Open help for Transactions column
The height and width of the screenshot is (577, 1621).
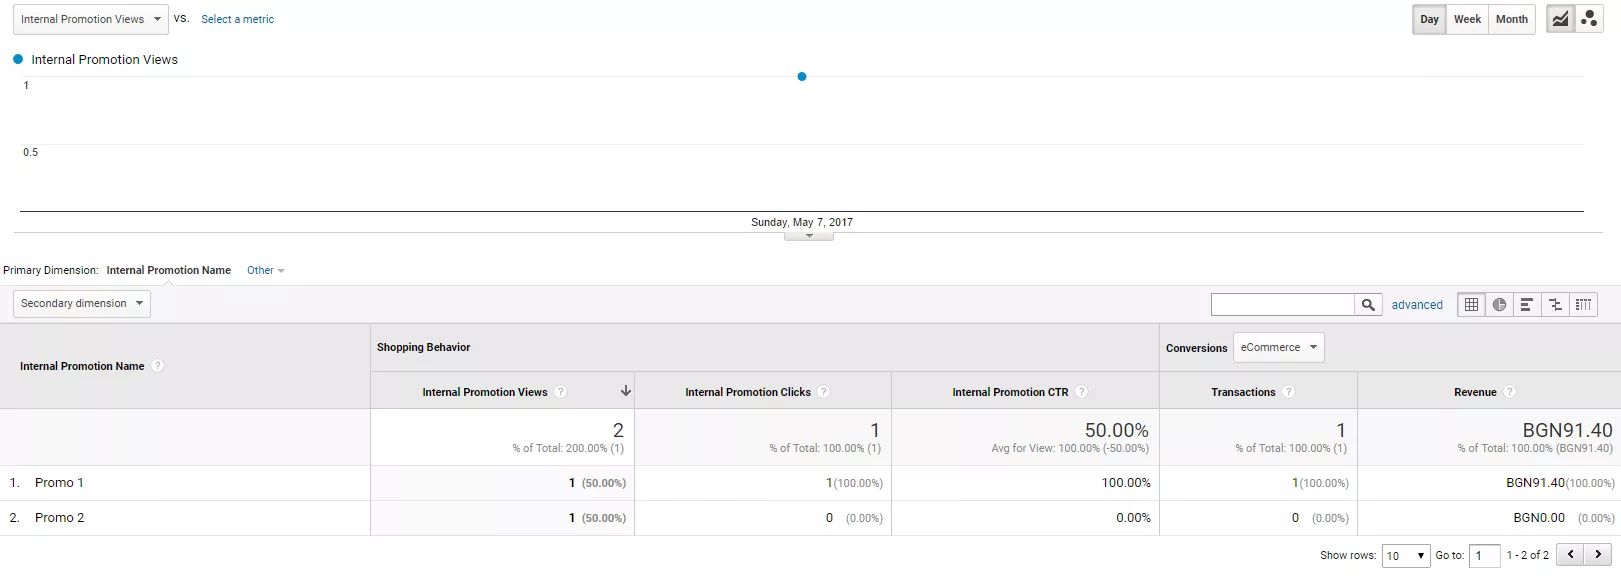click(1289, 392)
